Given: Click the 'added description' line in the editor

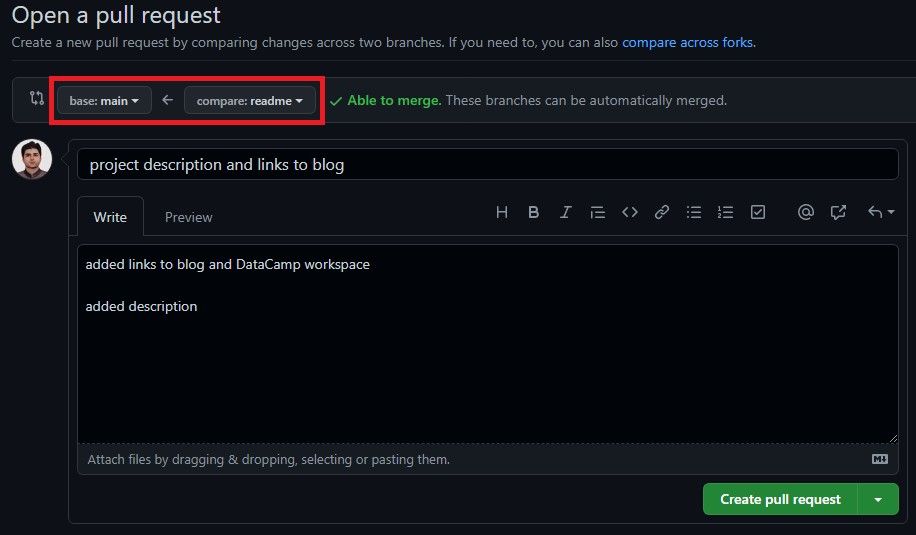Looking at the screenshot, I should tap(141, 306).
